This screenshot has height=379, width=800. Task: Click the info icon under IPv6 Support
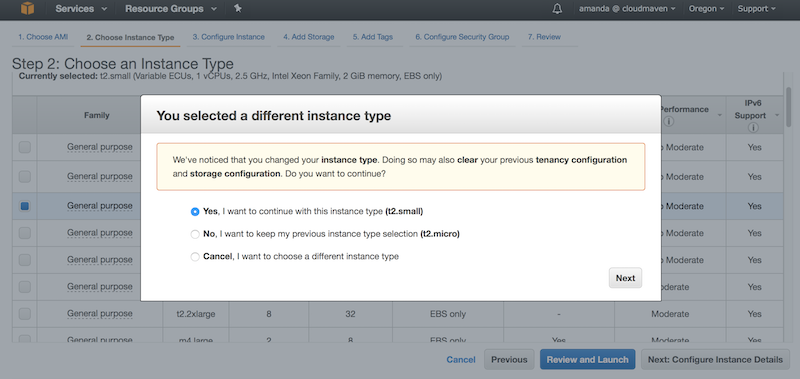754,128
